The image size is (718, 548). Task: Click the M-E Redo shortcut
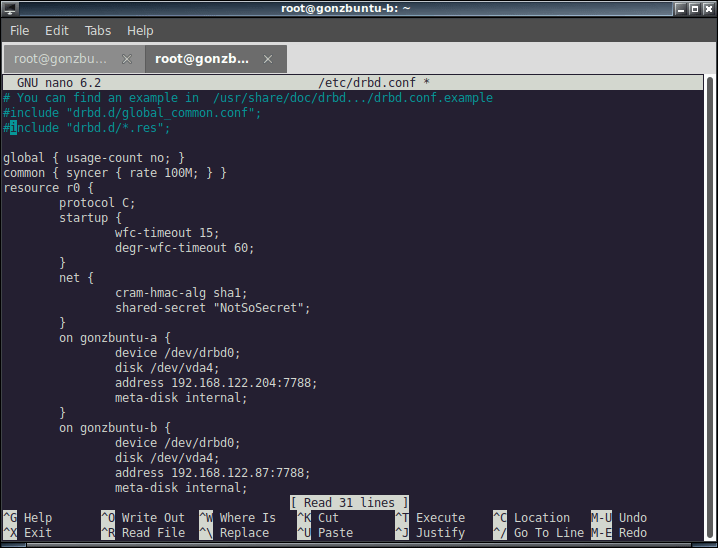pos(619,533)
